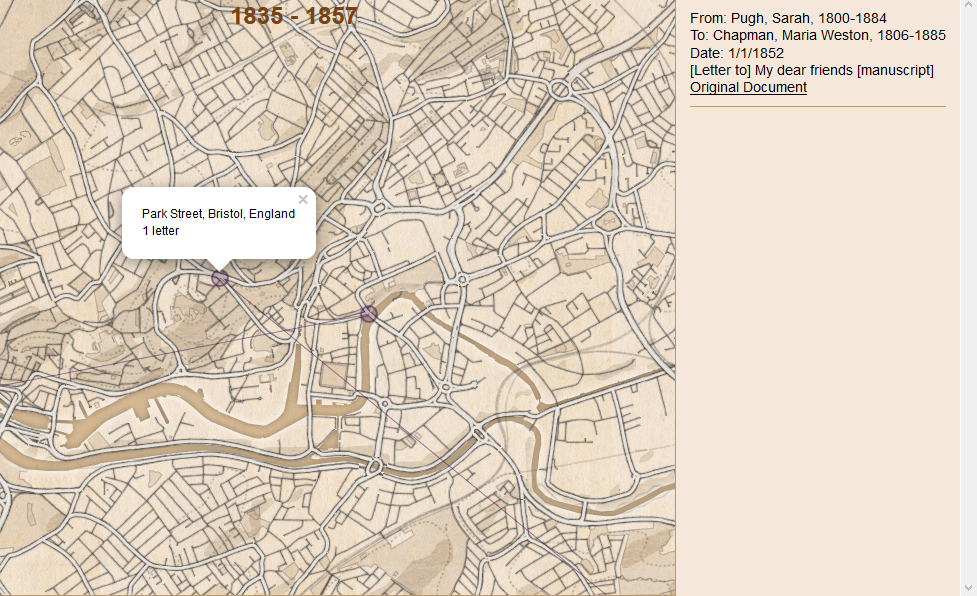
Task: Select the purple marker at the river bend
Action: (x=369, y=314)
